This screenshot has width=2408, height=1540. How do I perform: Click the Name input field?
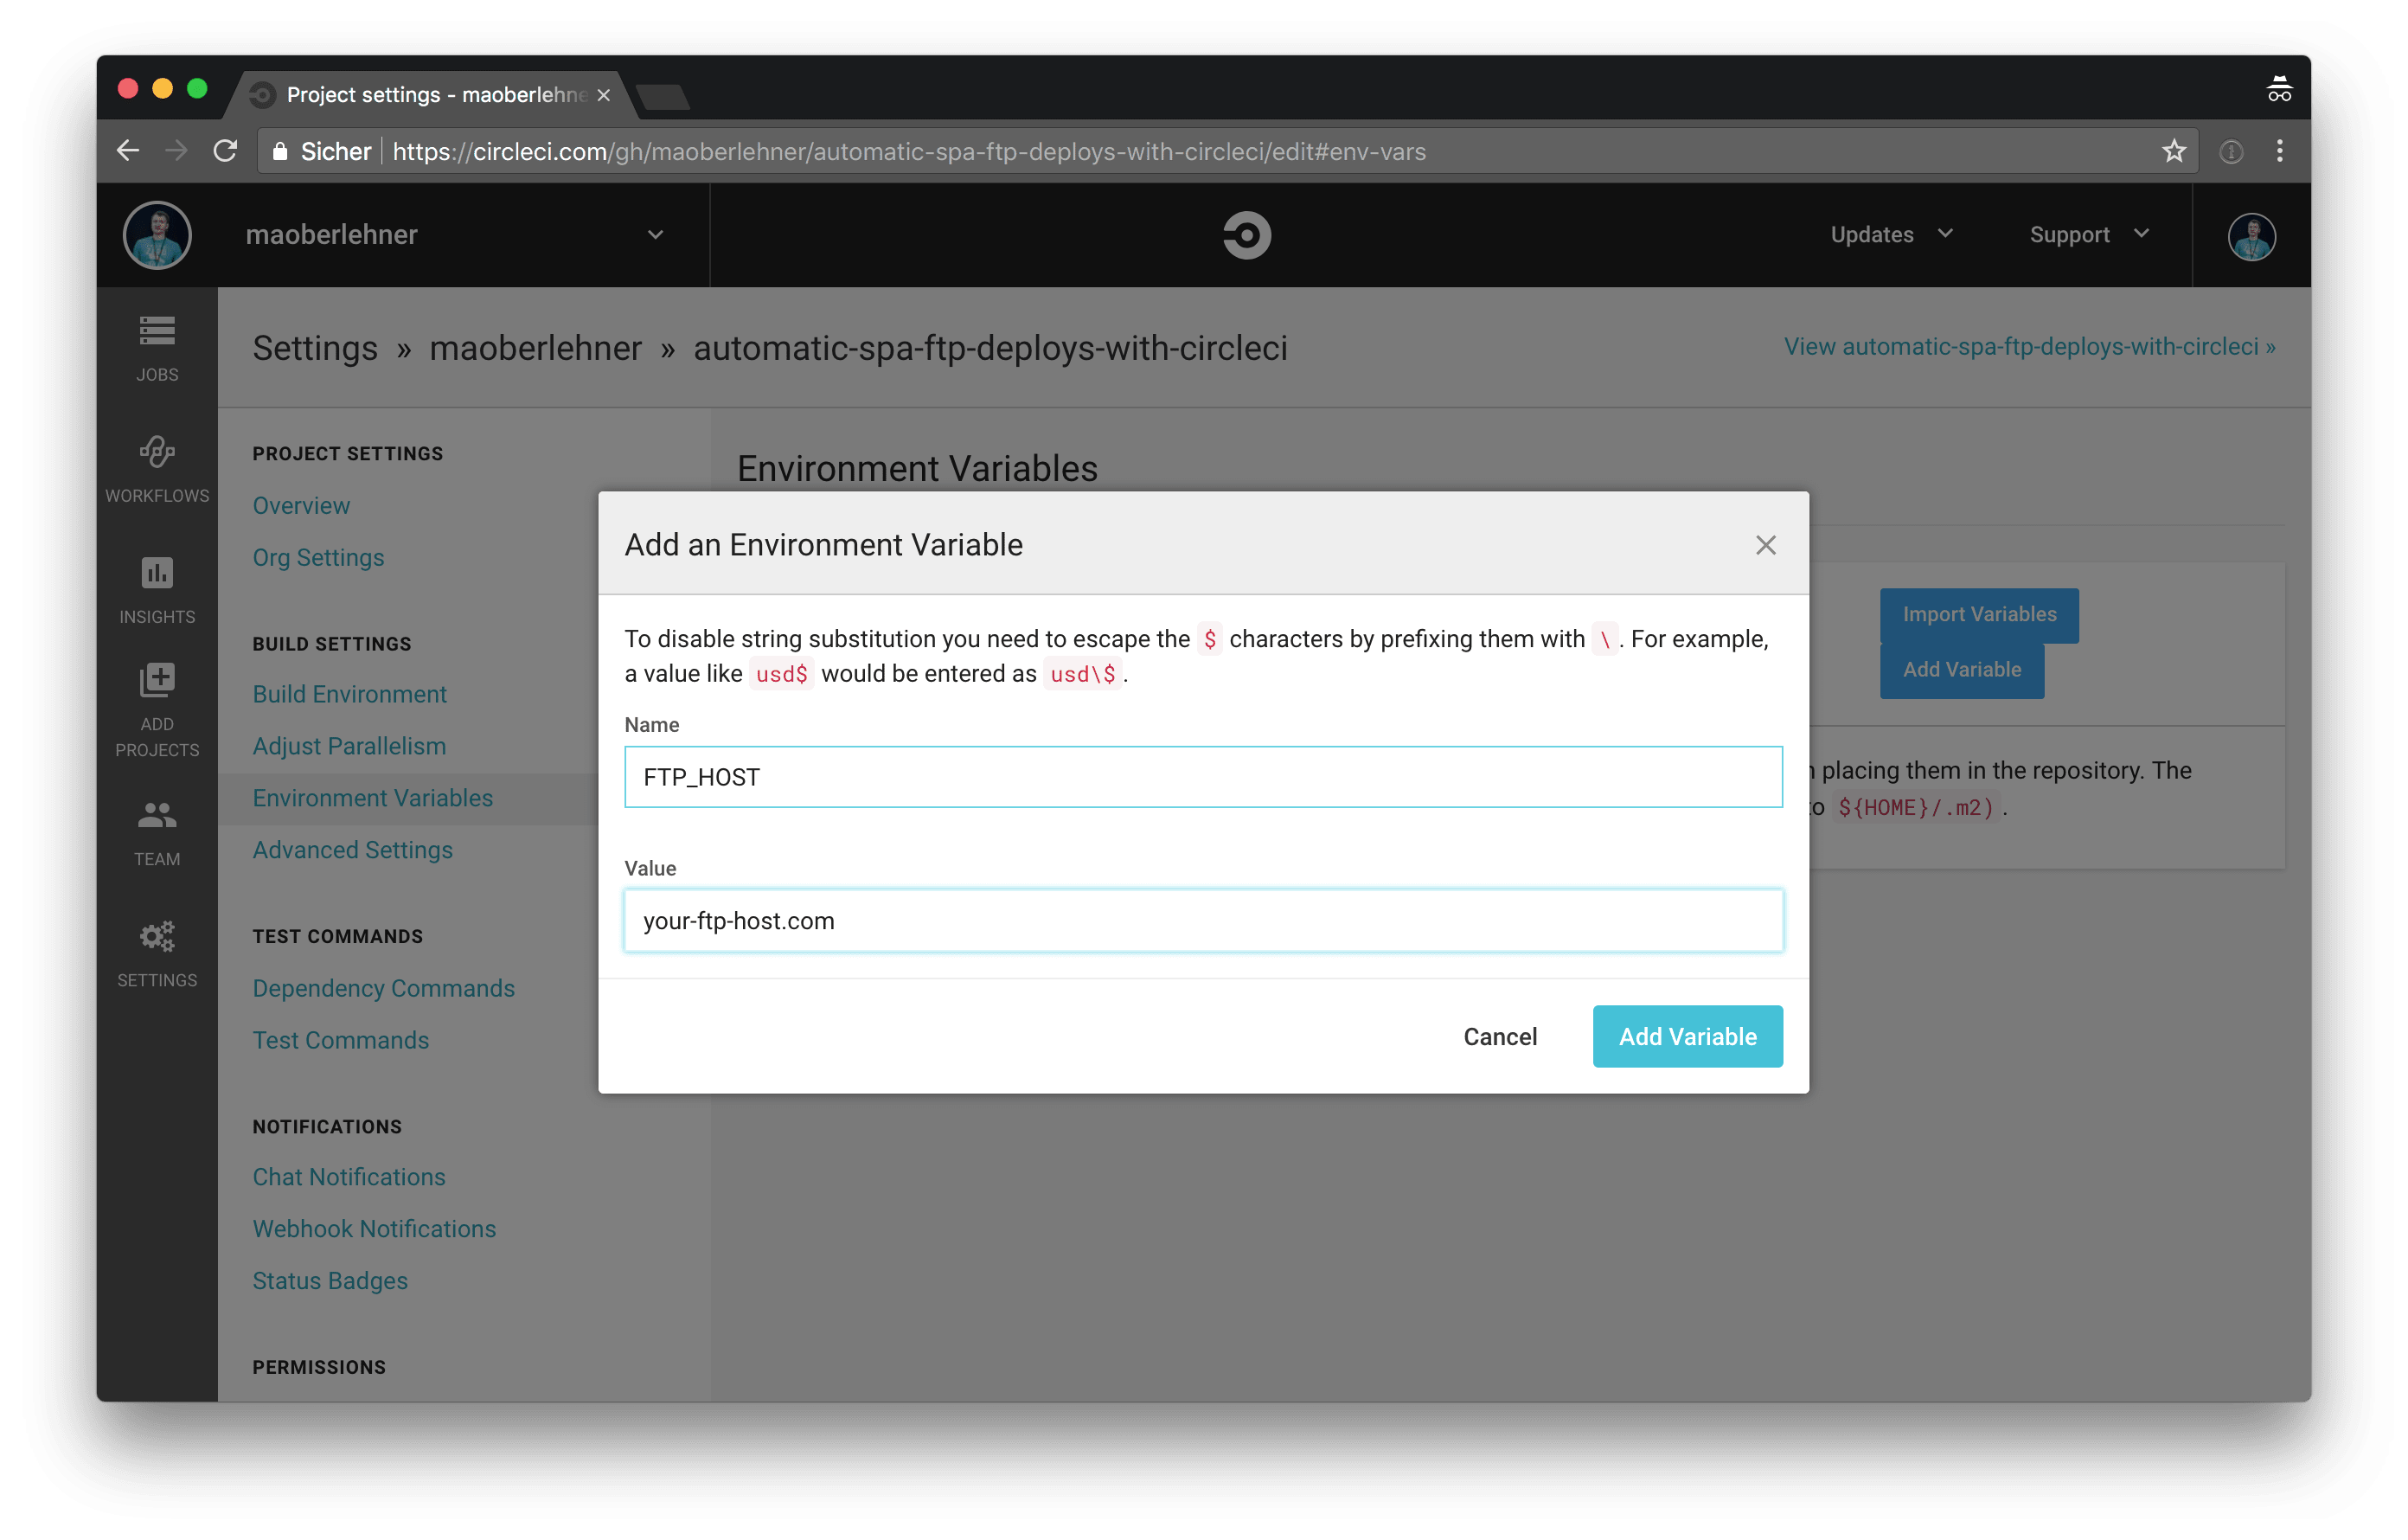[x=1202, y=777]
